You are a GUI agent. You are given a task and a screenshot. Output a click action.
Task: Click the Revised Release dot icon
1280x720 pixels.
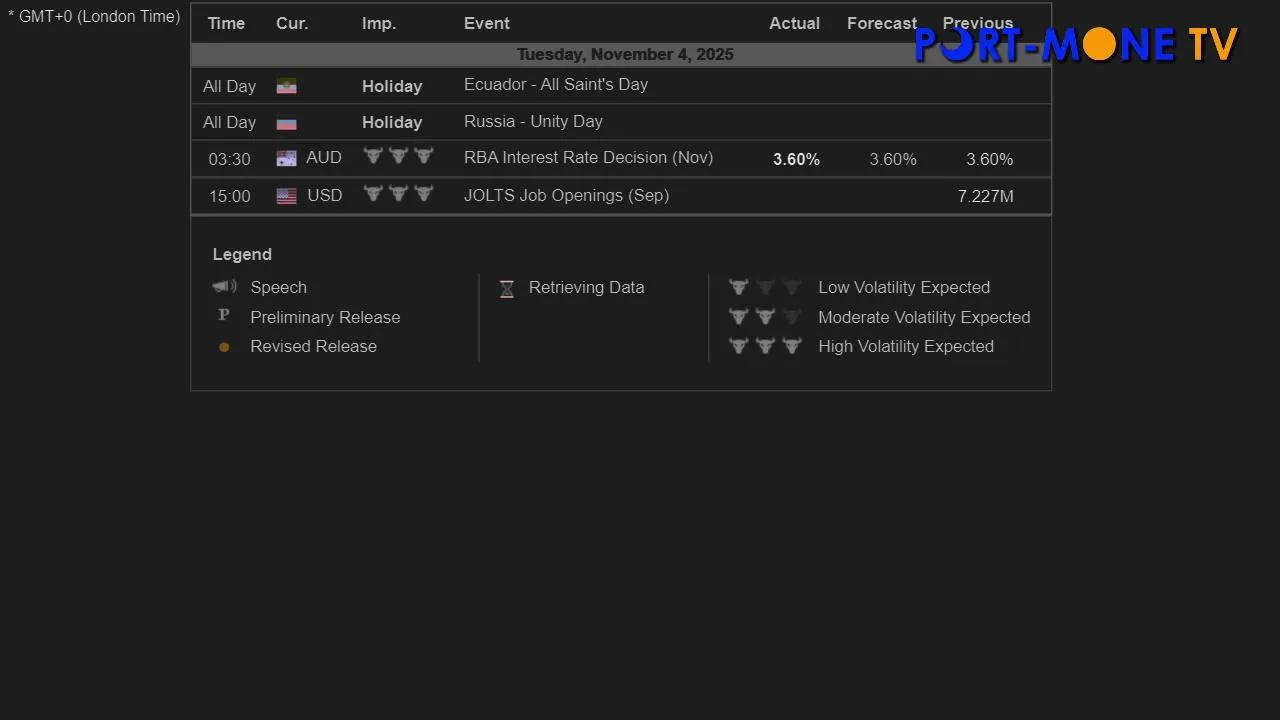coord(224,347)
